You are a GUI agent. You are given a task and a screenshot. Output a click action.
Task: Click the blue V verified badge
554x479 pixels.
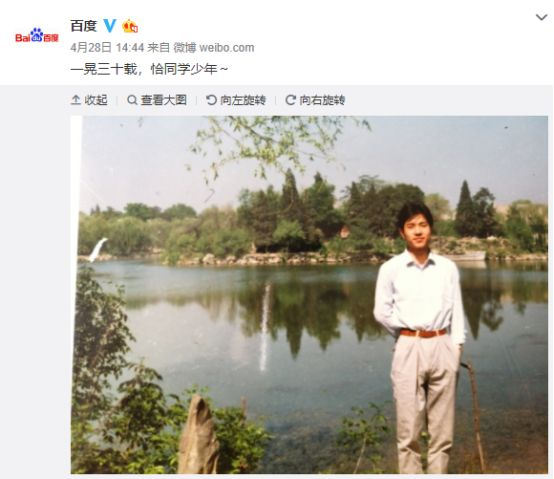point(110,26)
